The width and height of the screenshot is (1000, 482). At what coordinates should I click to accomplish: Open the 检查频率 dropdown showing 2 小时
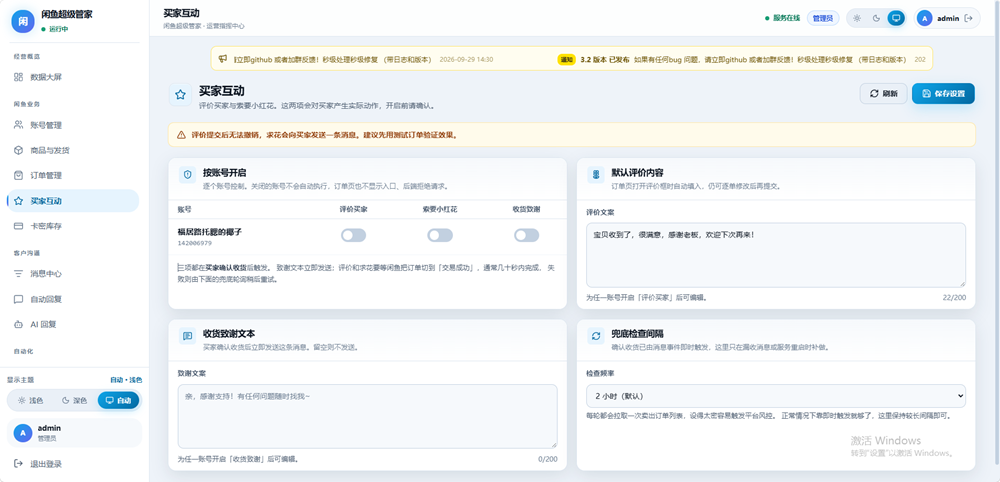click(x=776, y=396)
